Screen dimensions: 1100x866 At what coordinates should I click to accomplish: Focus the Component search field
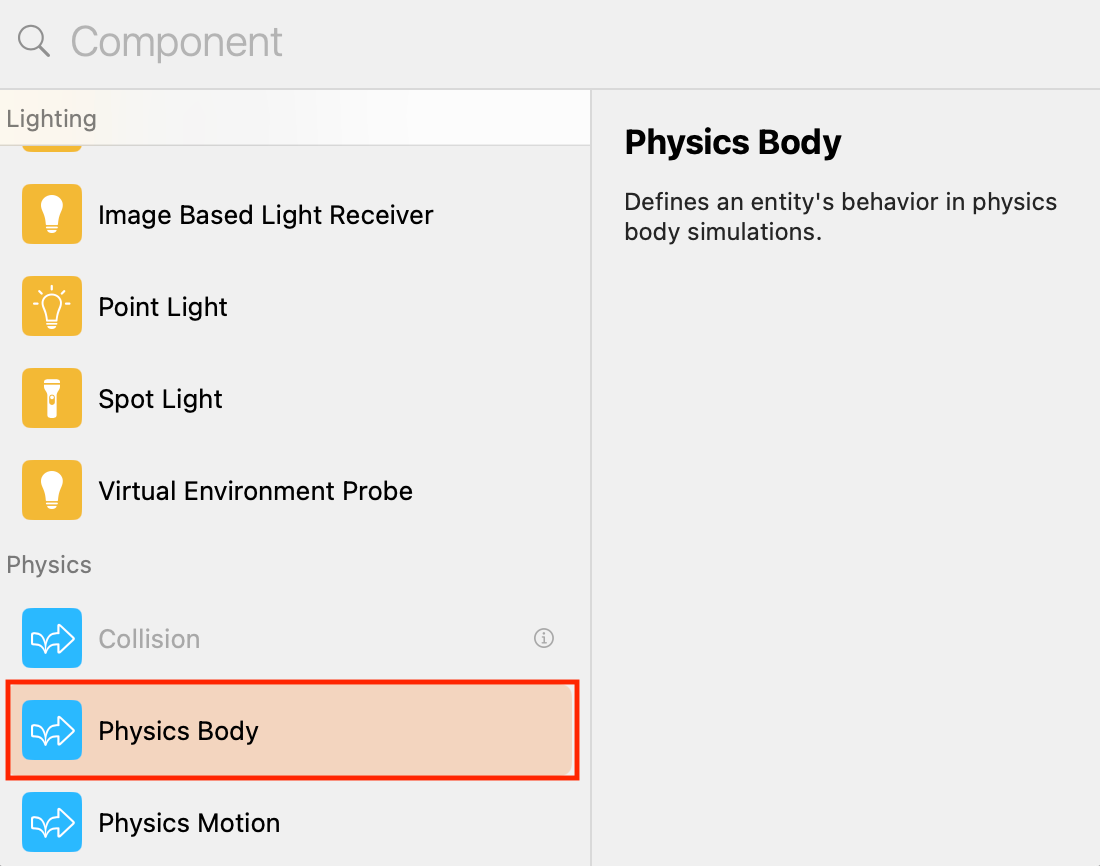[x=300, y=42]
